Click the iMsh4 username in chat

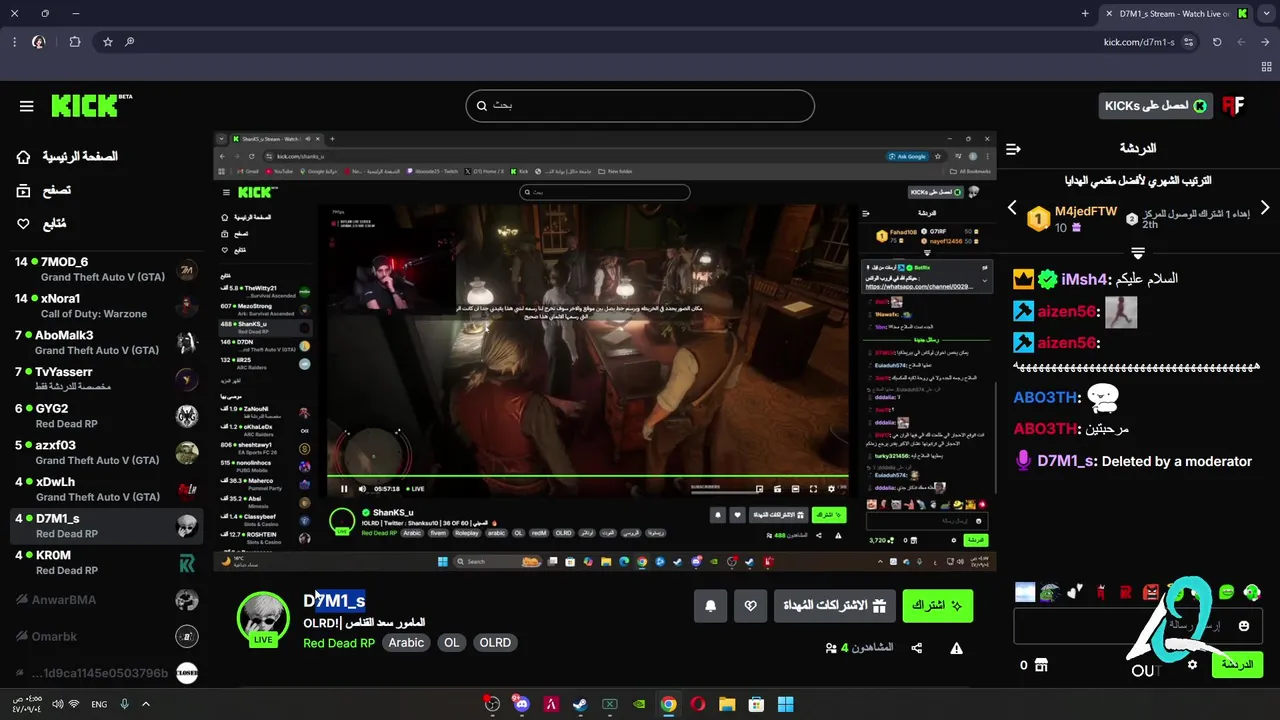[x=1085, y=279]
